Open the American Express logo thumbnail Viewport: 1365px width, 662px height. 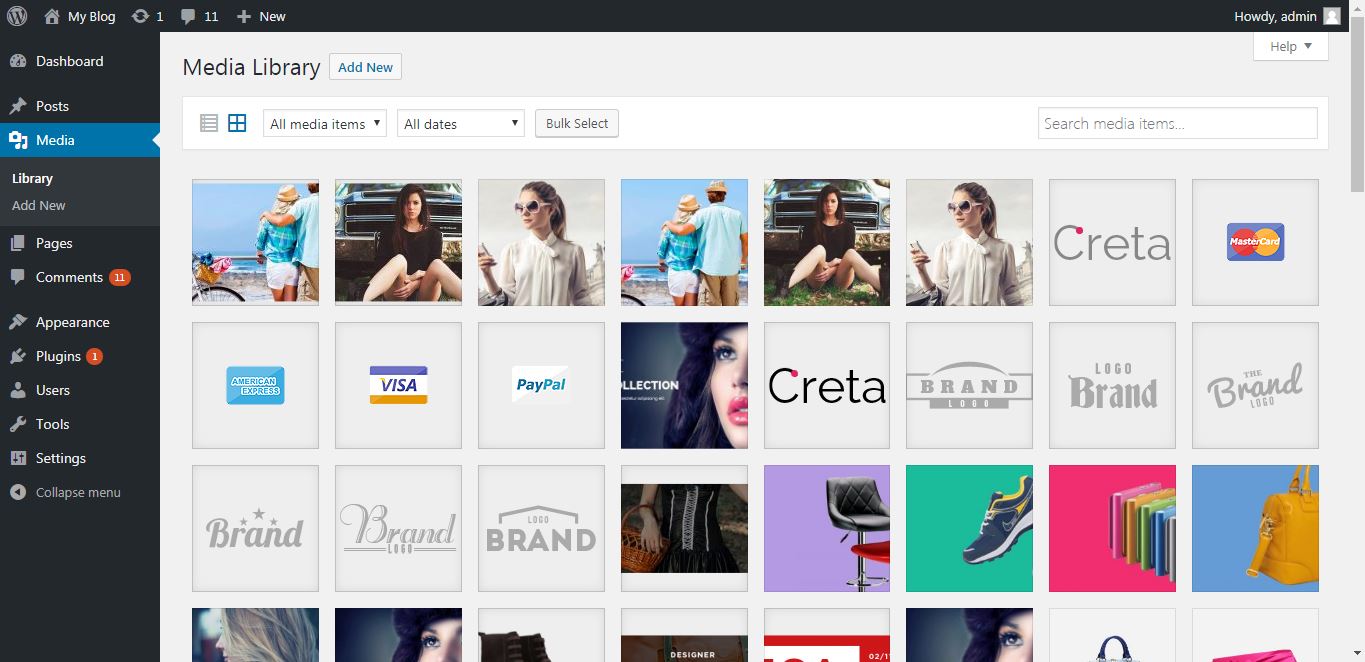point(255,385)
